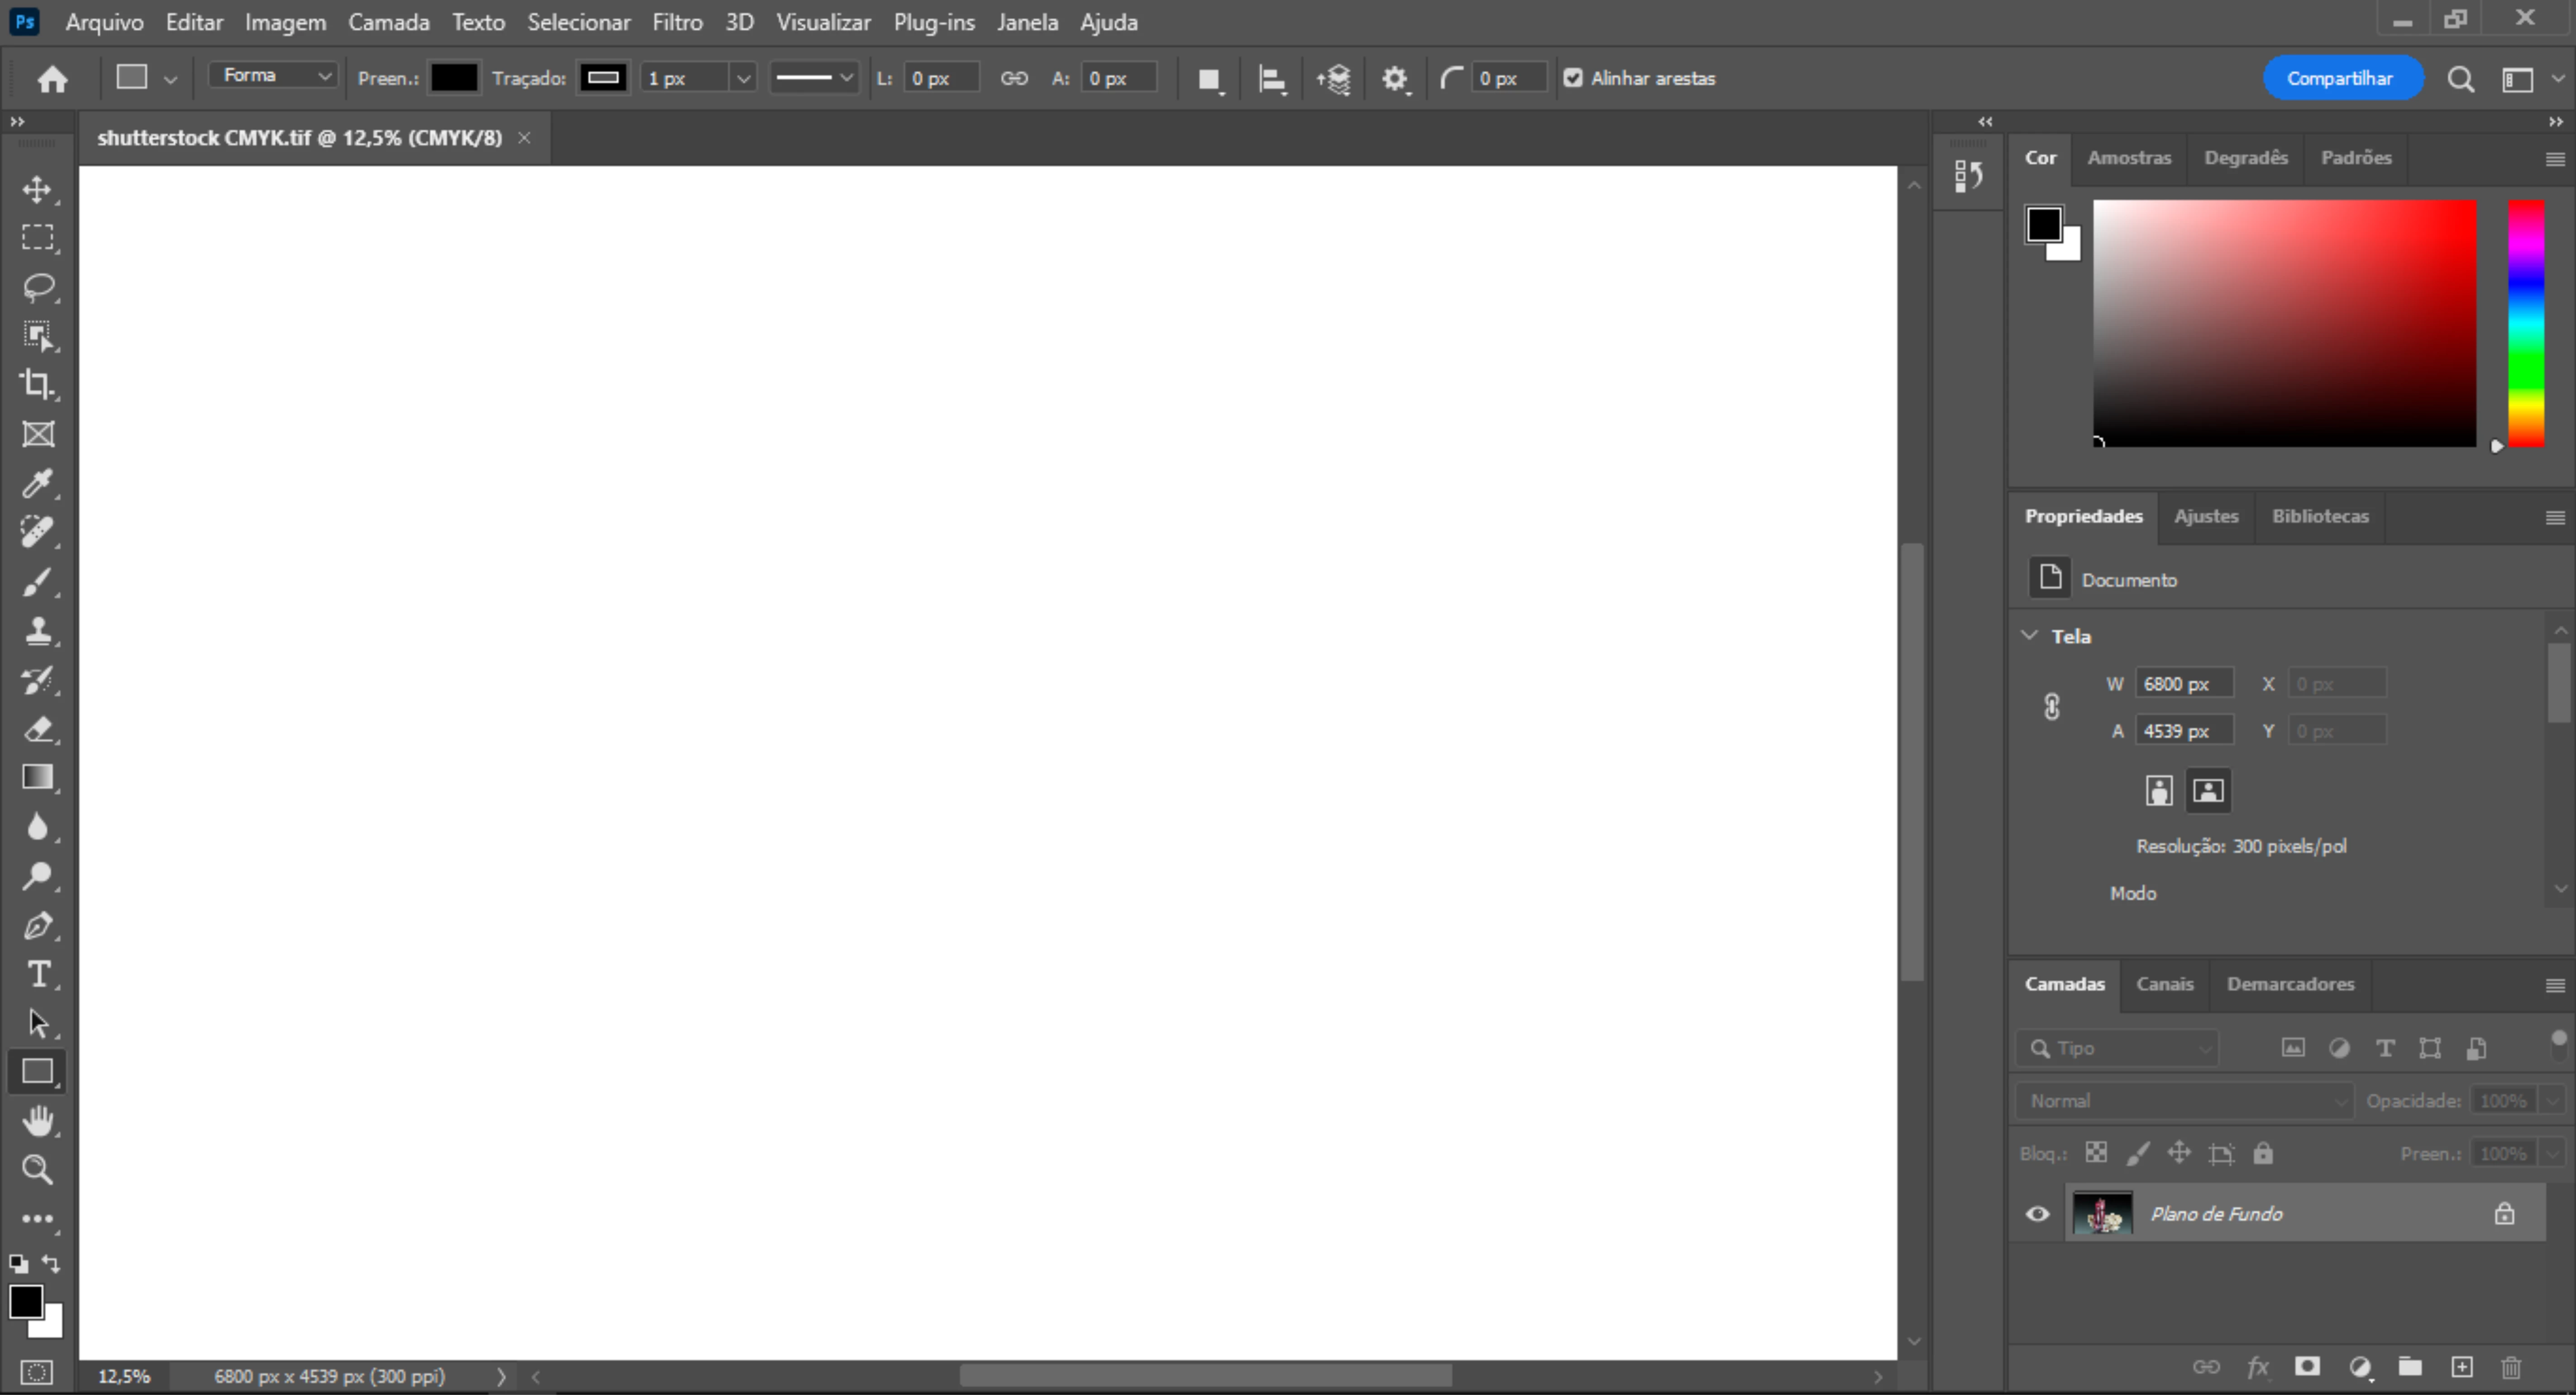Switch to the Canais tab
Image resolution: width=2576 pixels, height=1395 pixels.
(2164, 984)
